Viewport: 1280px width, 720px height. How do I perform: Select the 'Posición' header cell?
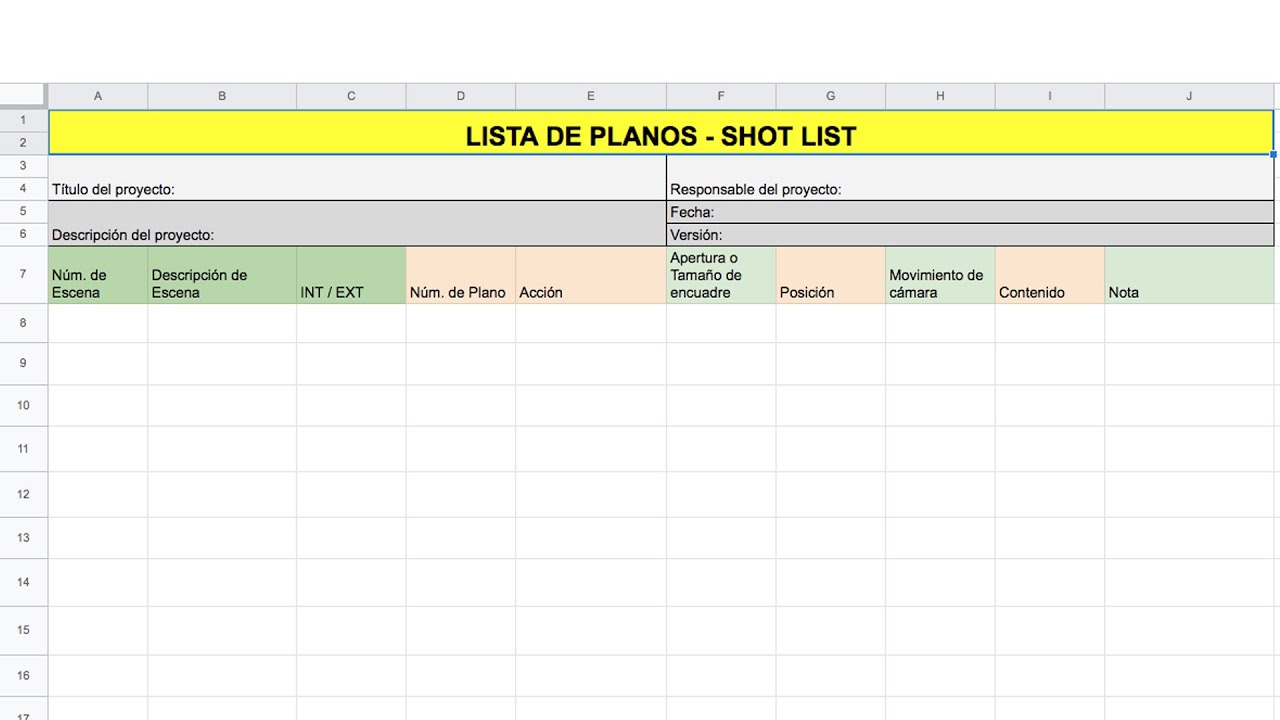[x=831, y=275]
